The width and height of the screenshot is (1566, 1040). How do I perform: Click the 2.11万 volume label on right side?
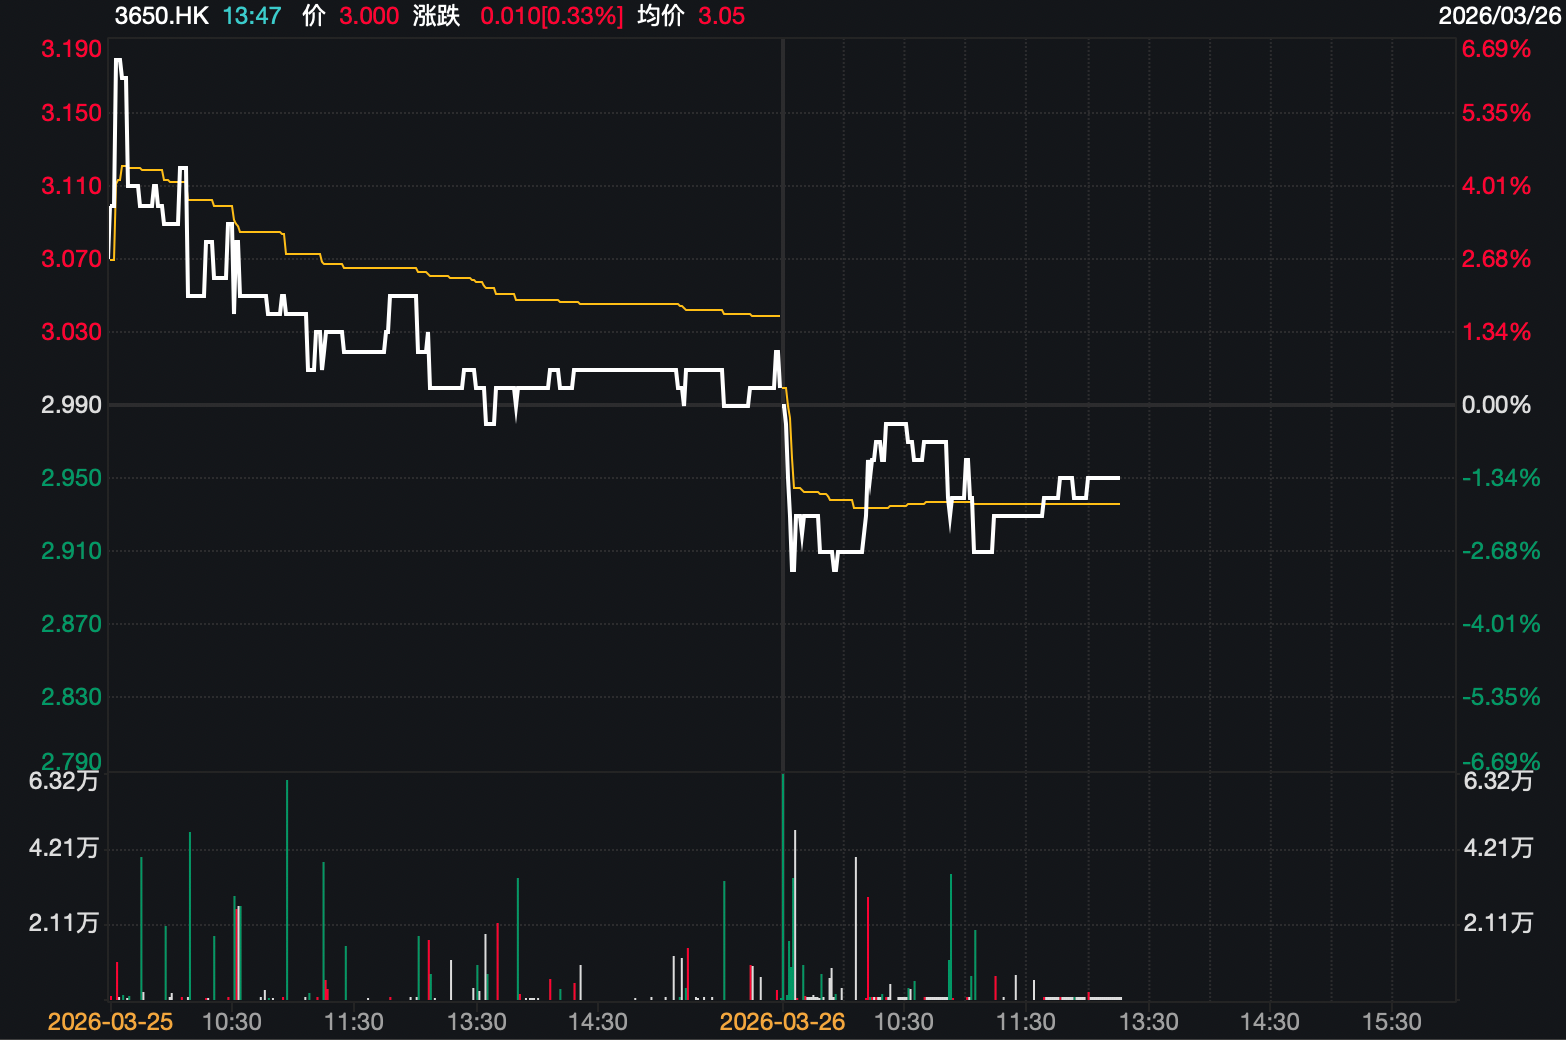pyautogui.click(x=1498, y=922)
